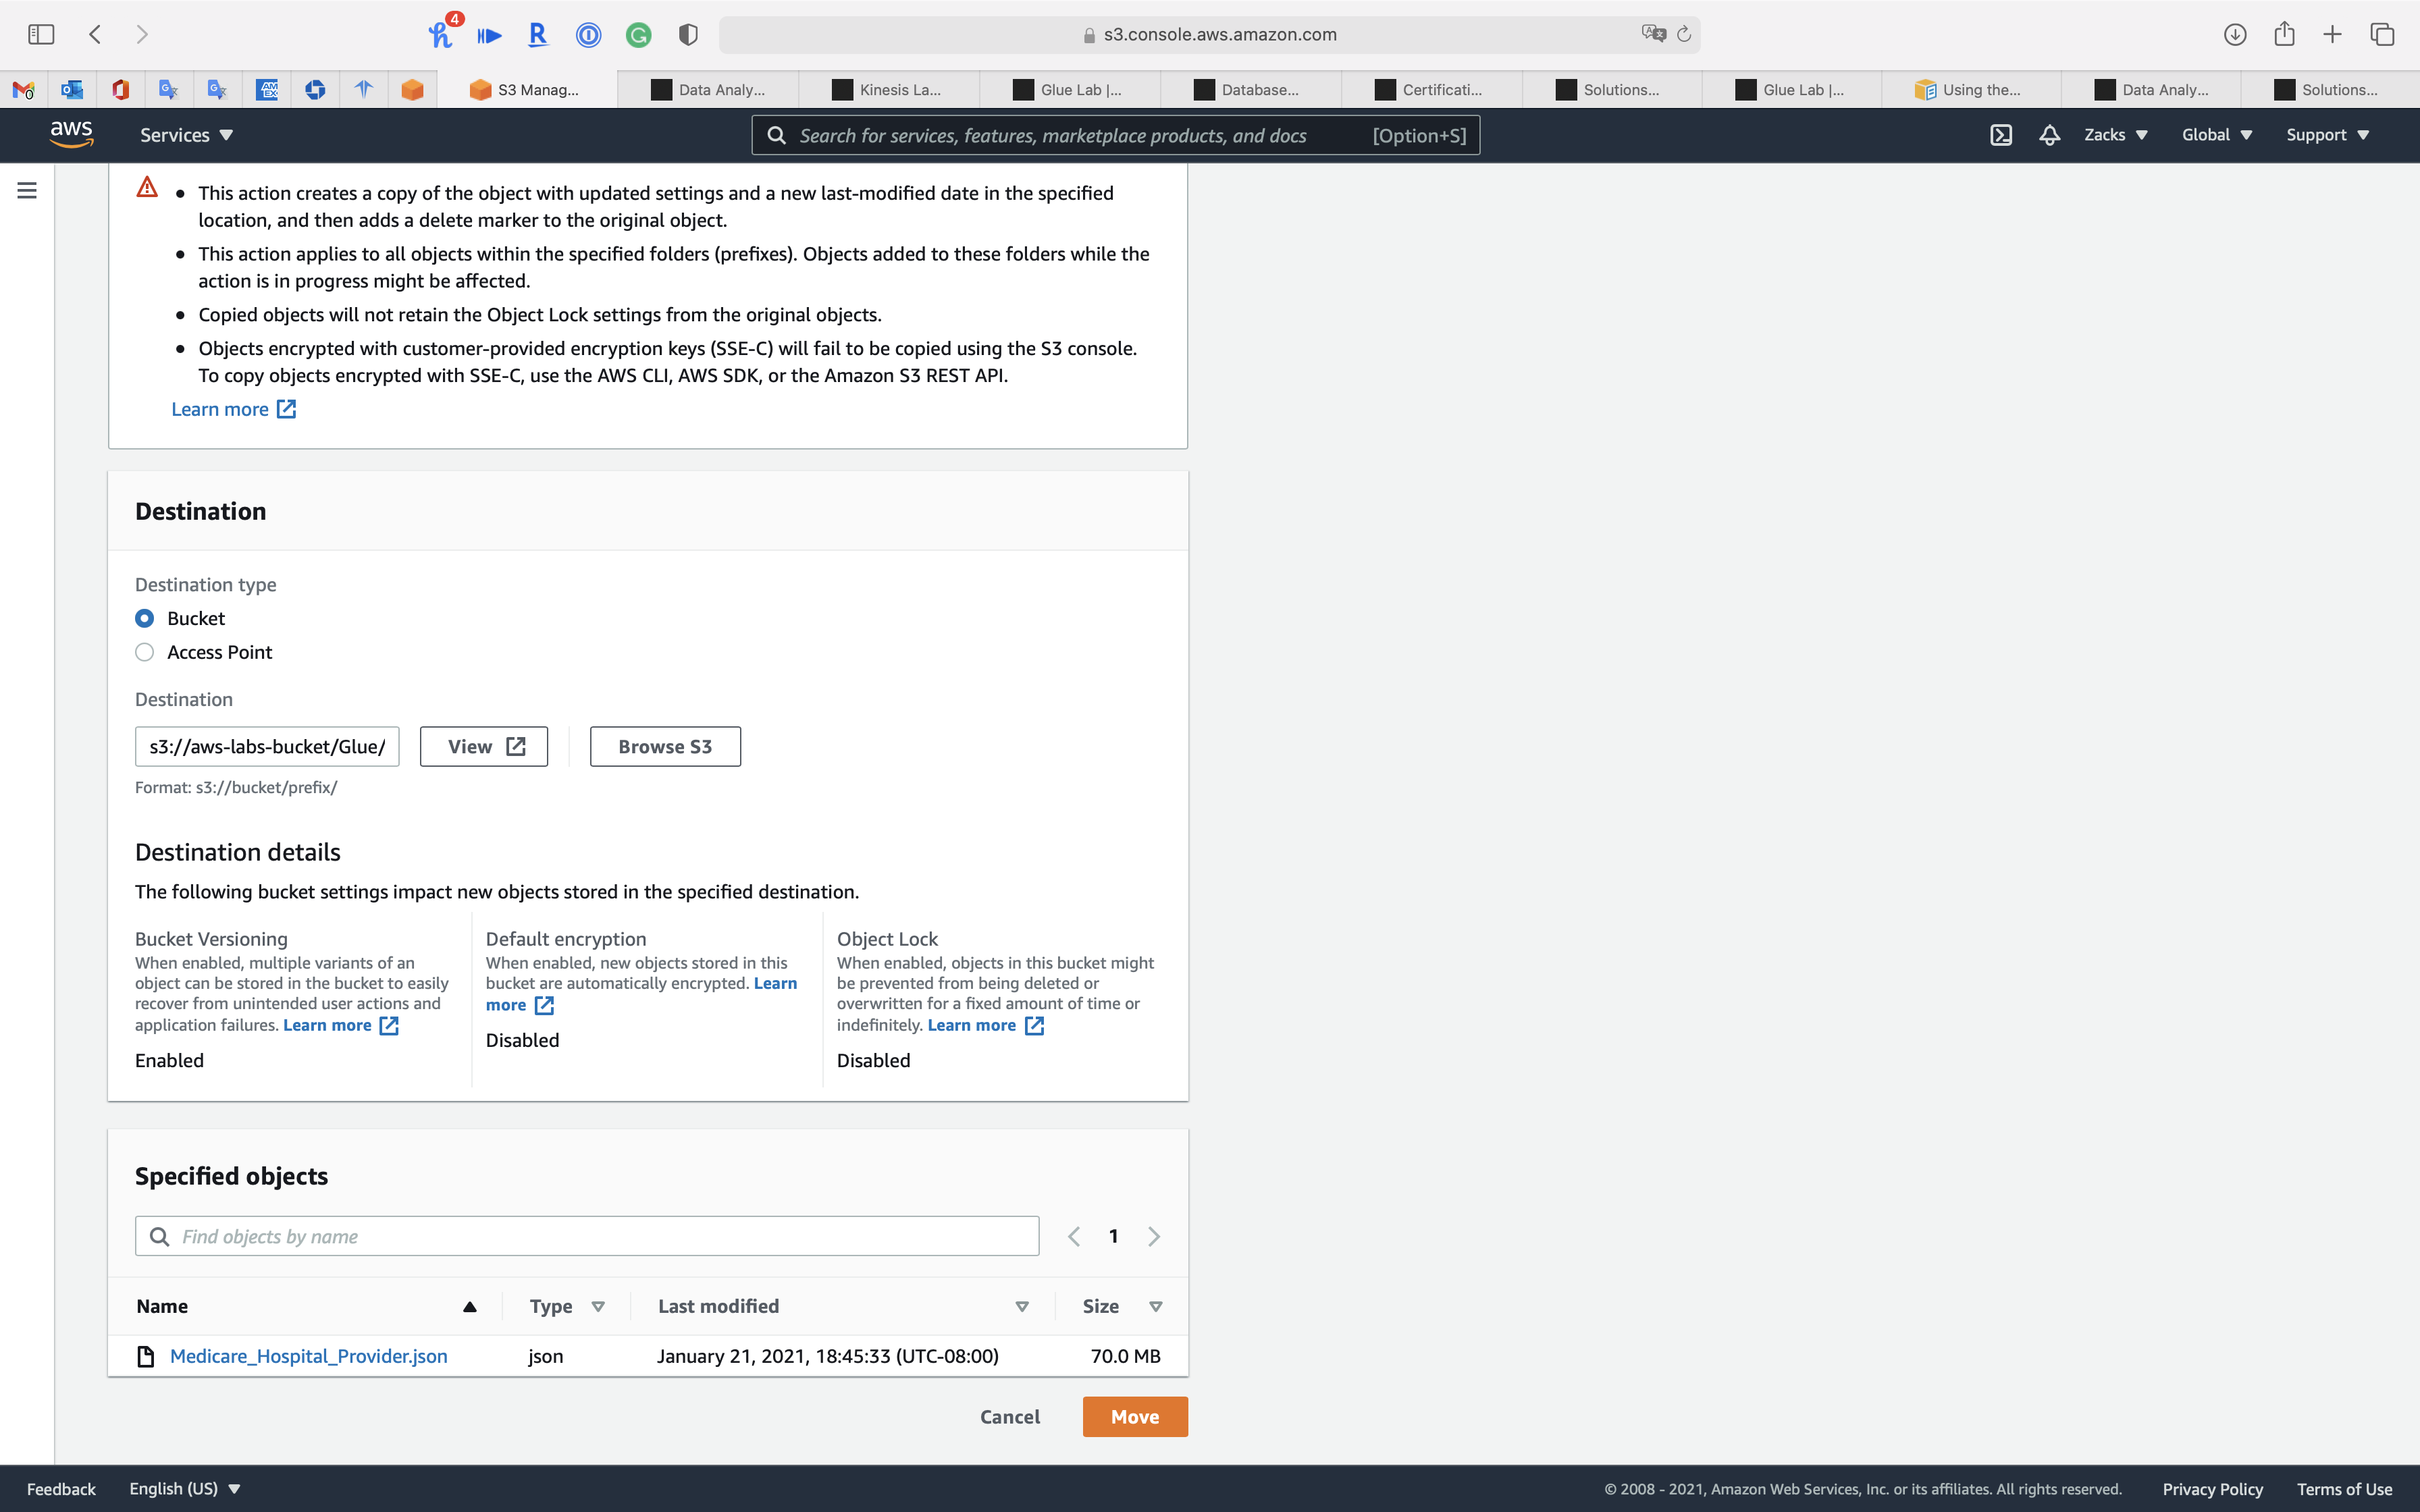Open Safari downloads icon
2420x1512 pixels.
point(2235,34)
